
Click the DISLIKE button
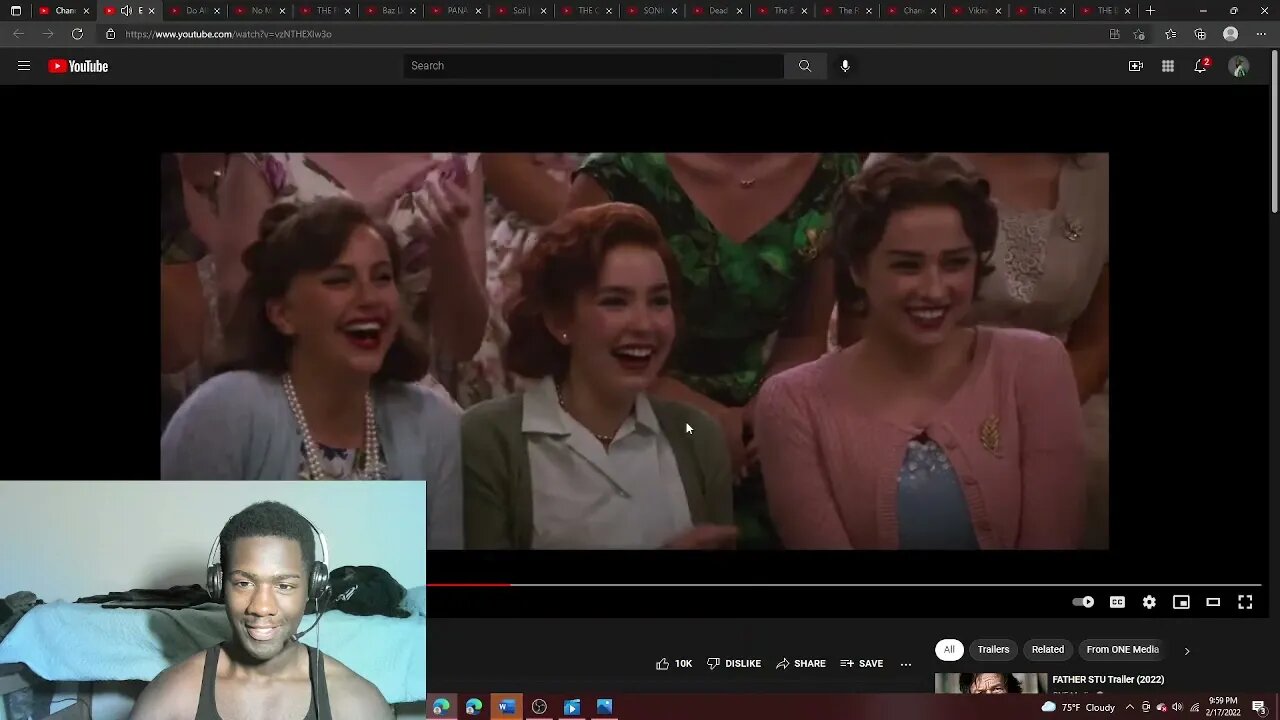(x=734, y=664)
